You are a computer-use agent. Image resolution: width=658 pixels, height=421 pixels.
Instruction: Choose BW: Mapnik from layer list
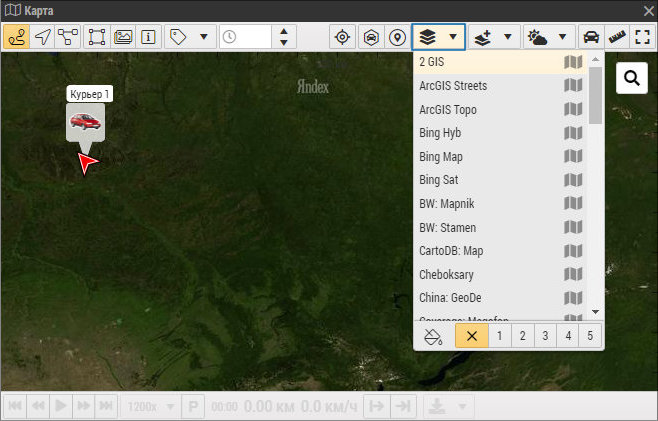point(499,204)
